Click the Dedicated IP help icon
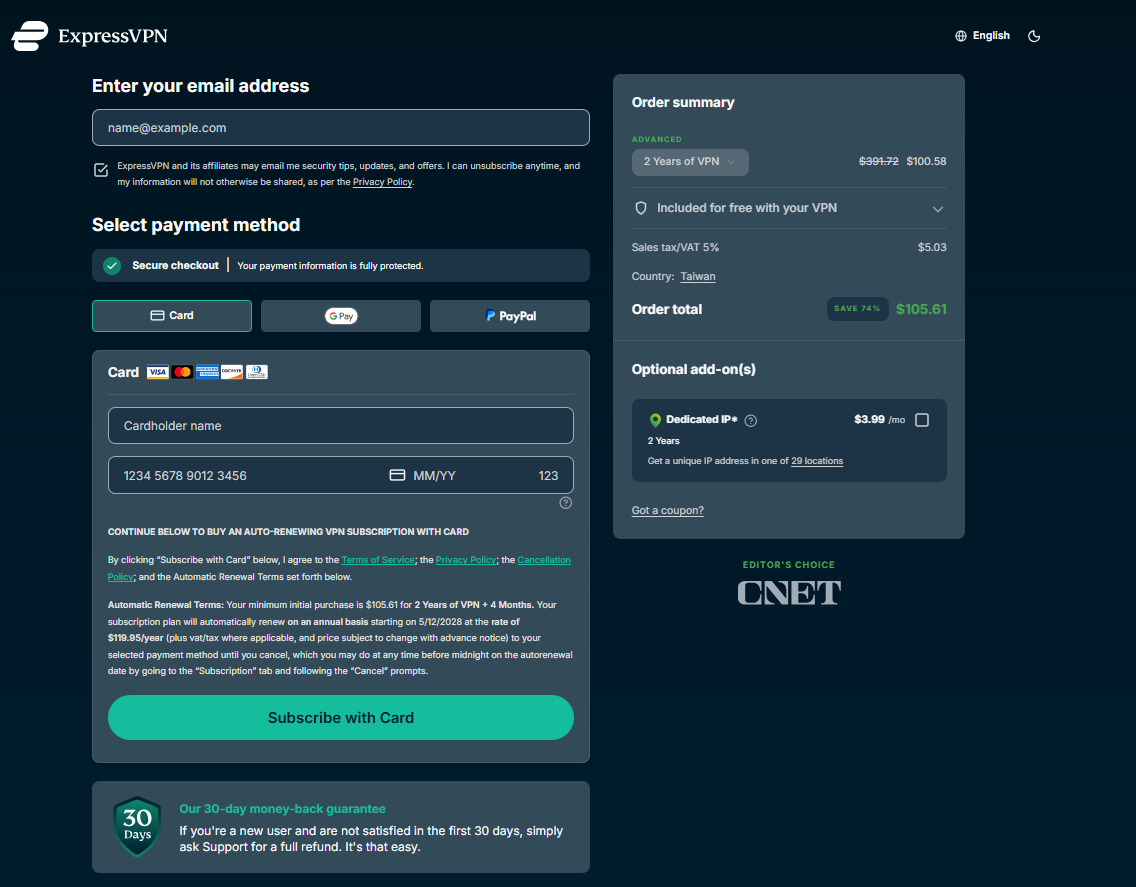1136x887 pixels. (751, 420)
